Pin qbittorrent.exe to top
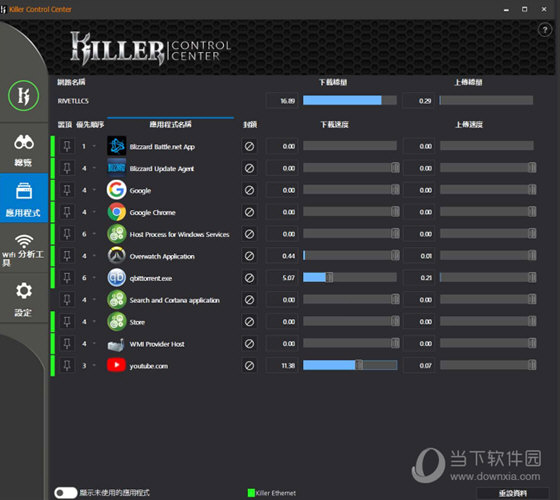Image resolution: width=560 pixels, height=500 pixels. (x=67, y=278)
